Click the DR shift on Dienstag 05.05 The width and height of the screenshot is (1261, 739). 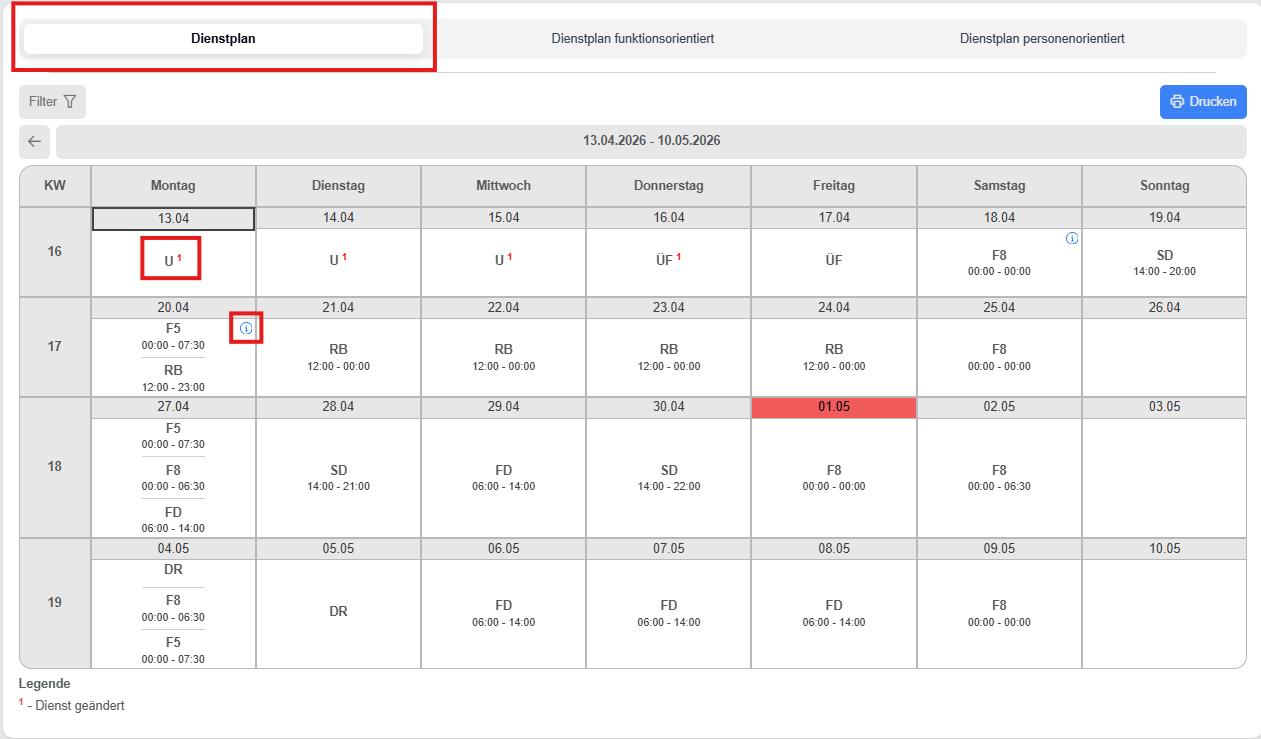338,611
